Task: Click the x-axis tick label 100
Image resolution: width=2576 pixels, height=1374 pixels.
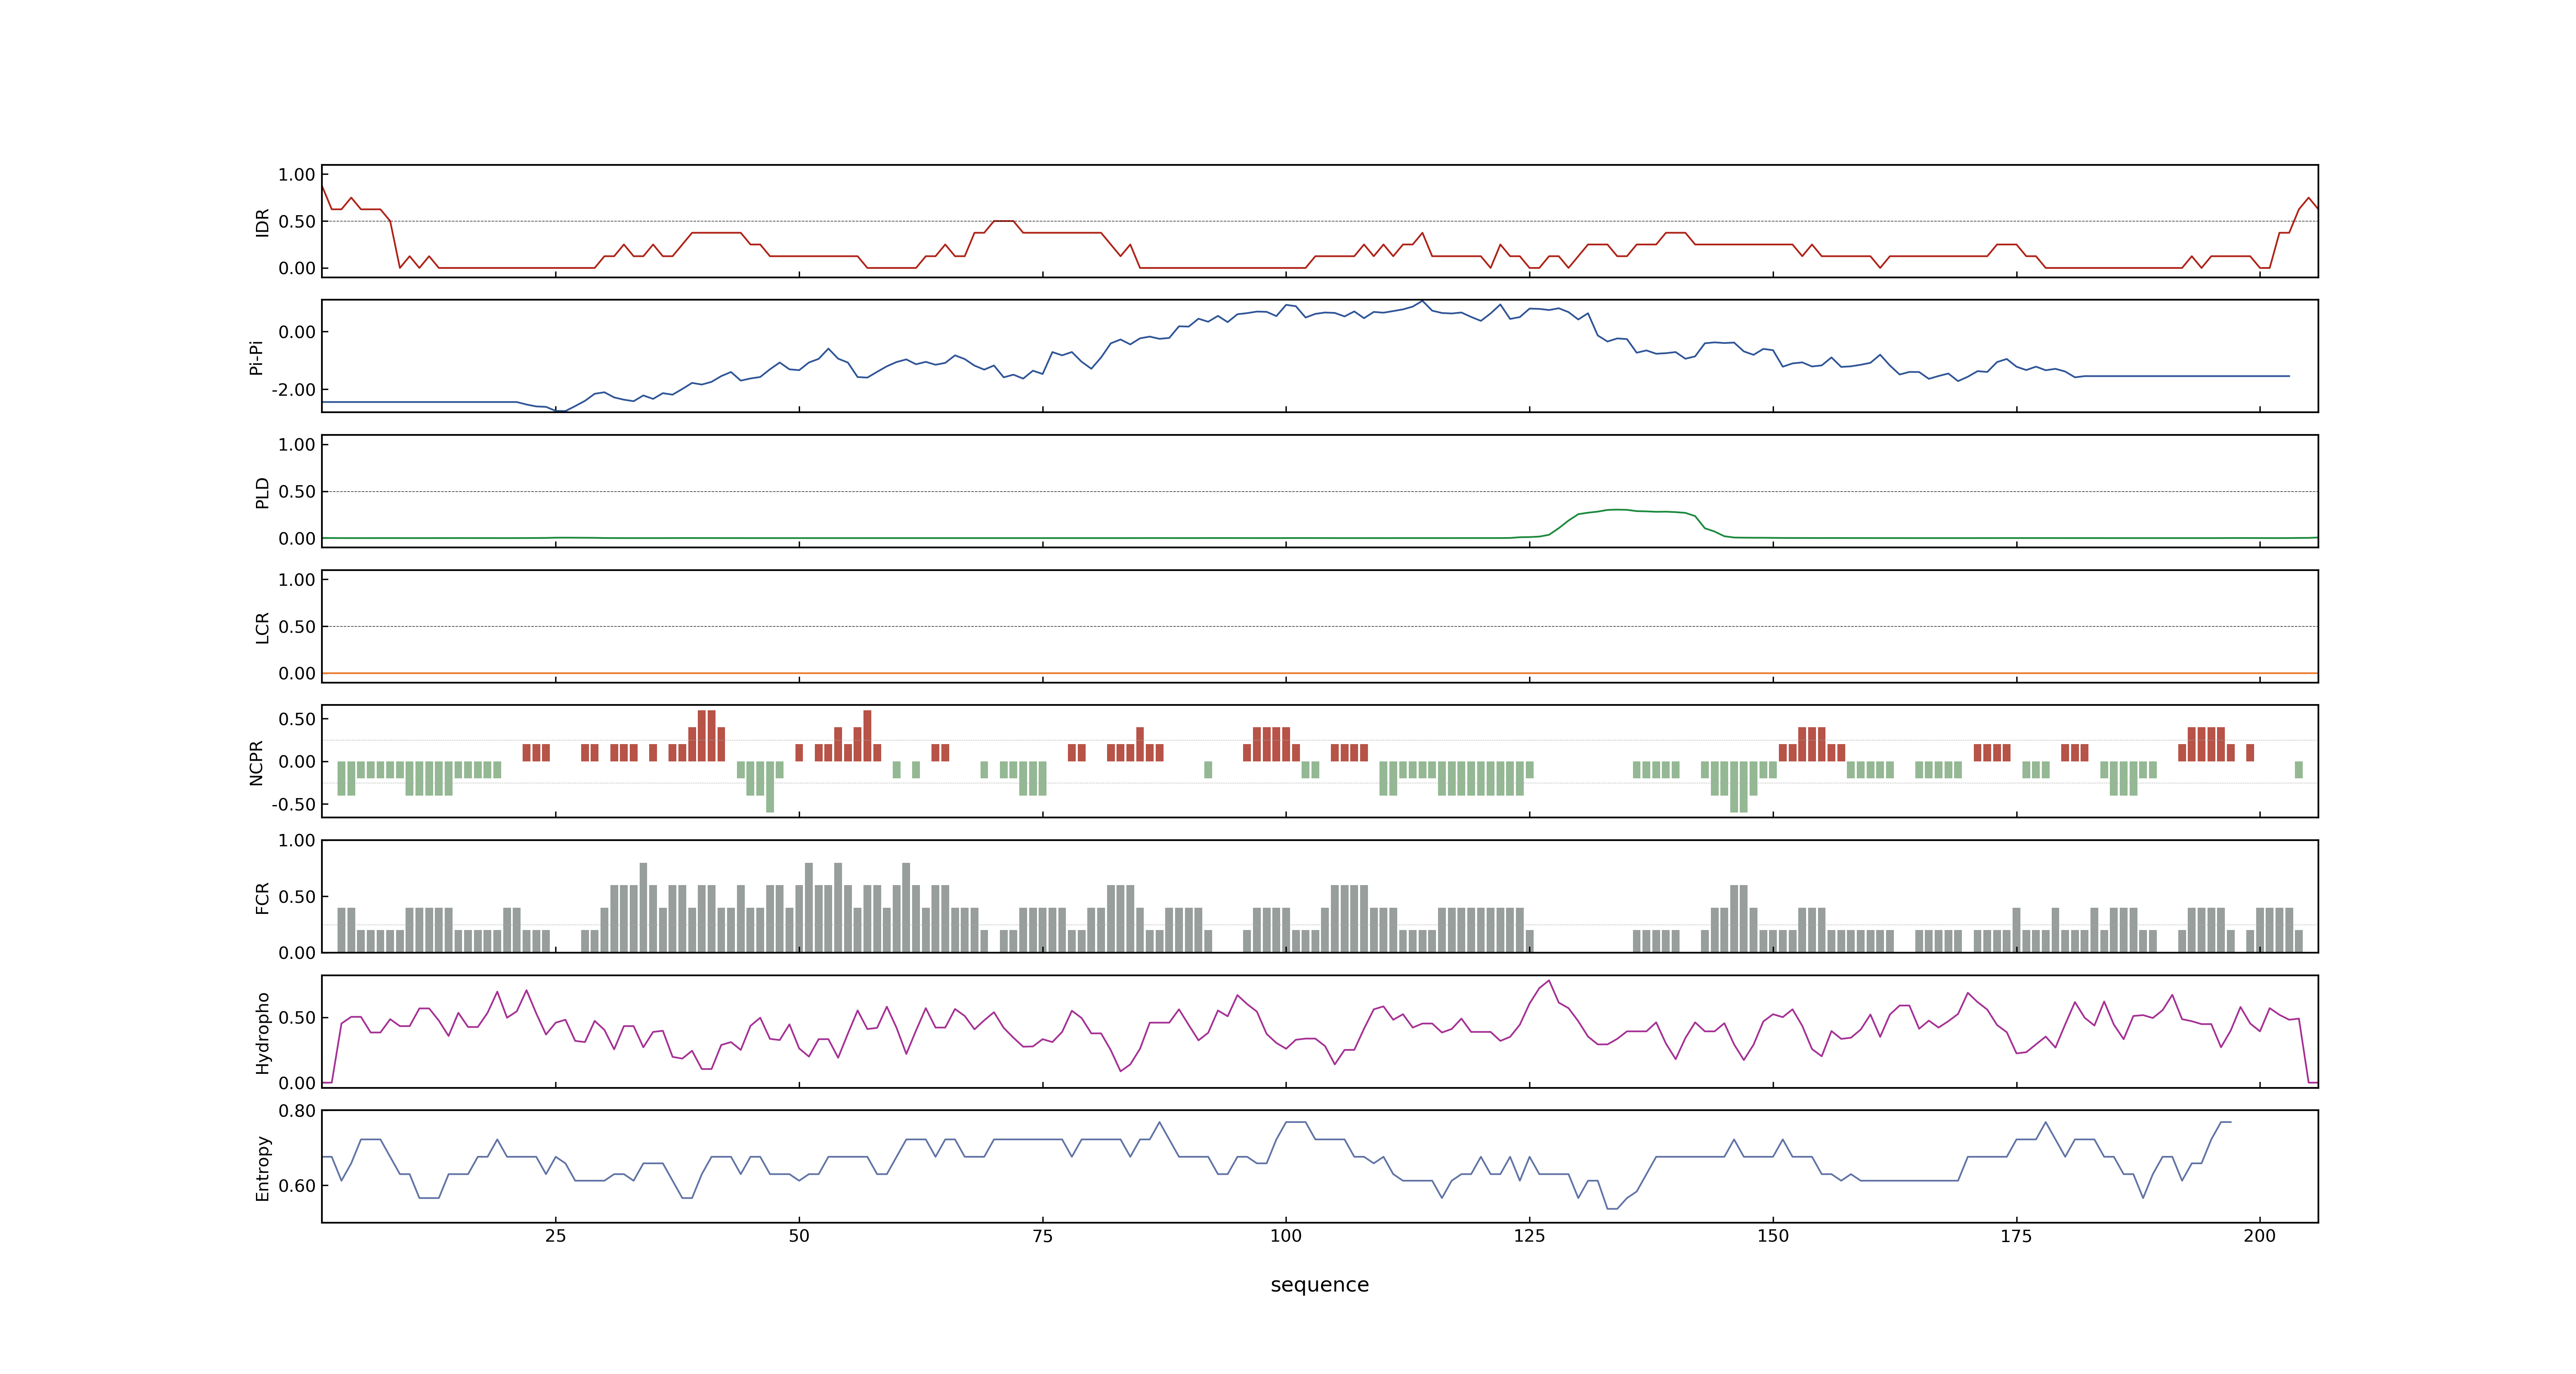Action: 1286,1236
